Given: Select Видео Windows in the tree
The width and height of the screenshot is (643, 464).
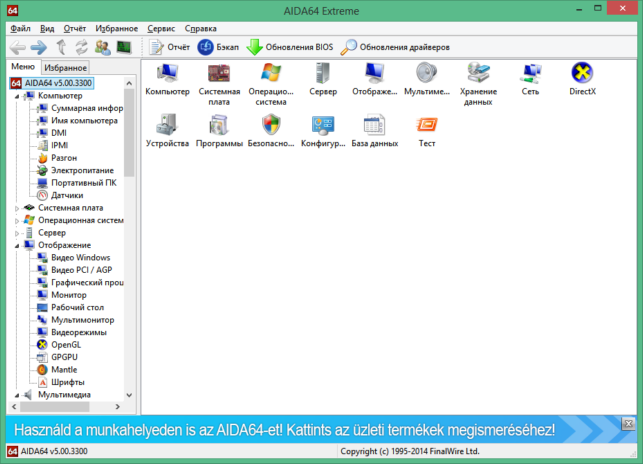Looking at the screenshot, I should click(74, 258).
